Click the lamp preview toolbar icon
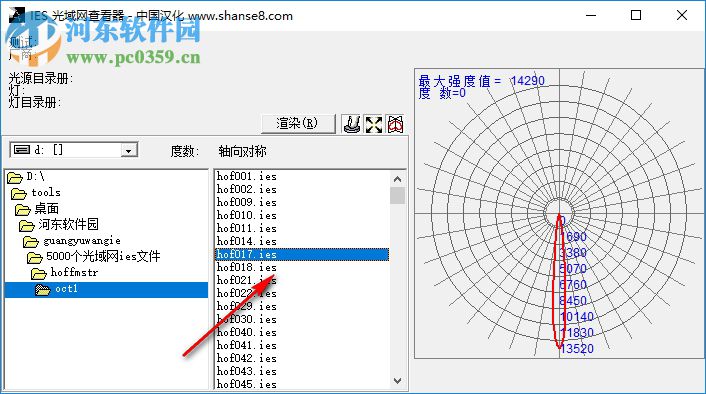Screen dimensions: 706x394 (352, 124)
